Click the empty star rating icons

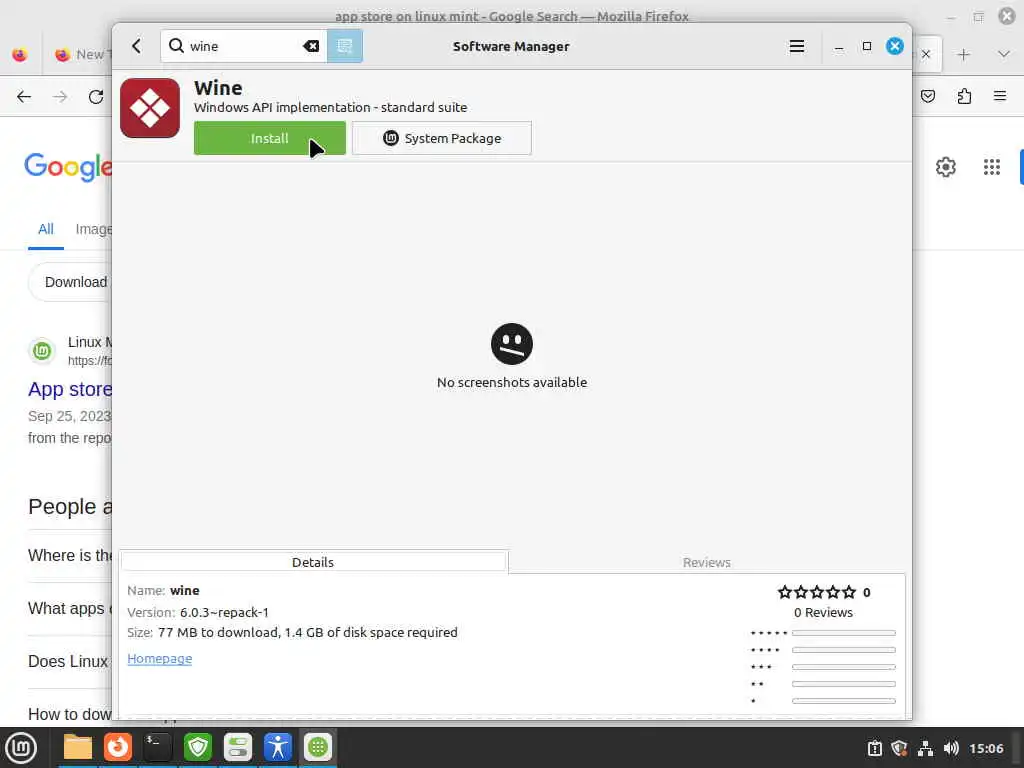816,592
